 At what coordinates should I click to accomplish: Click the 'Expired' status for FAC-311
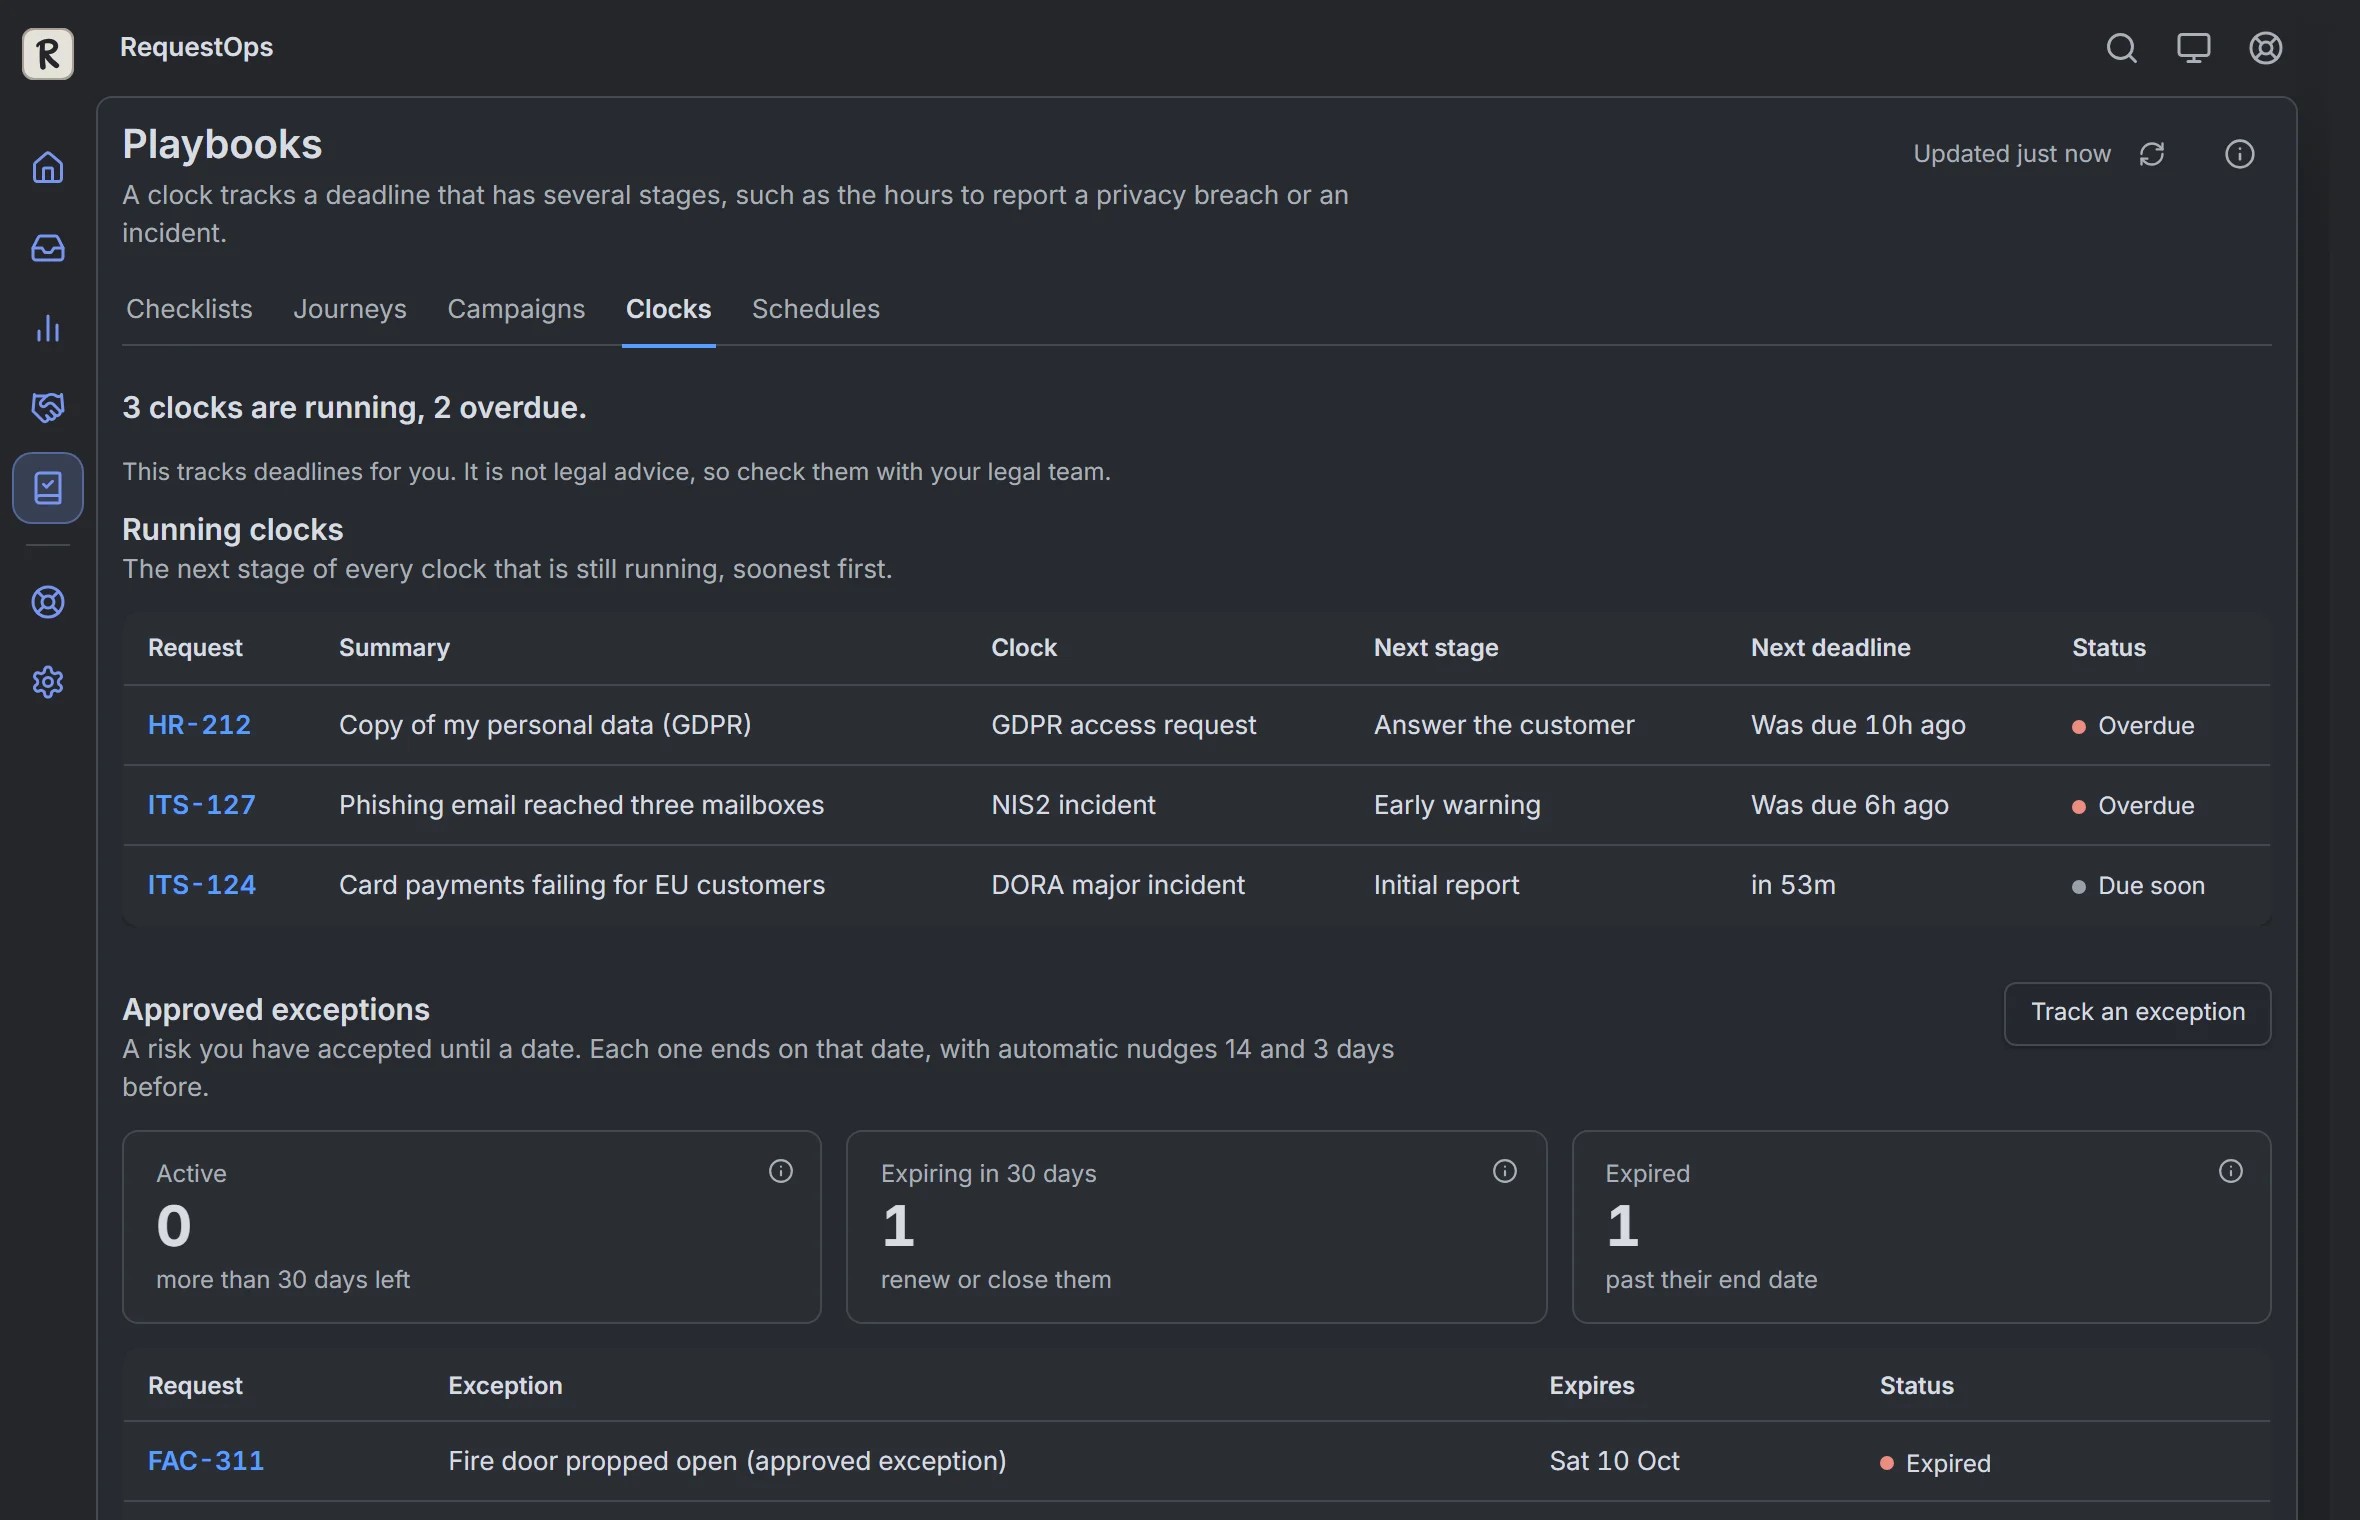[1935, 1464]
